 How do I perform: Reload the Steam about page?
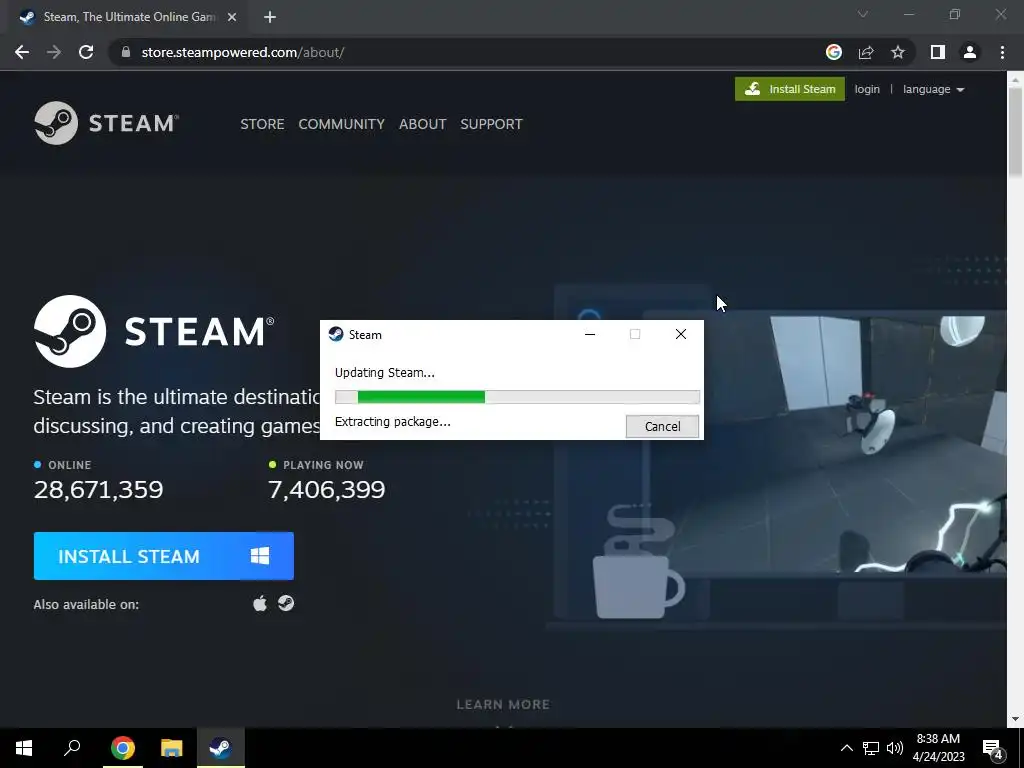(86, 52)
